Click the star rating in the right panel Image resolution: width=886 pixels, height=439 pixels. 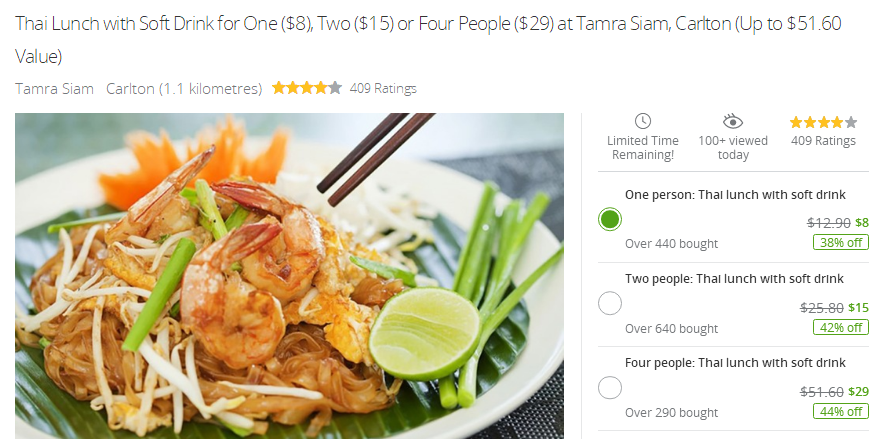point(823,122)
